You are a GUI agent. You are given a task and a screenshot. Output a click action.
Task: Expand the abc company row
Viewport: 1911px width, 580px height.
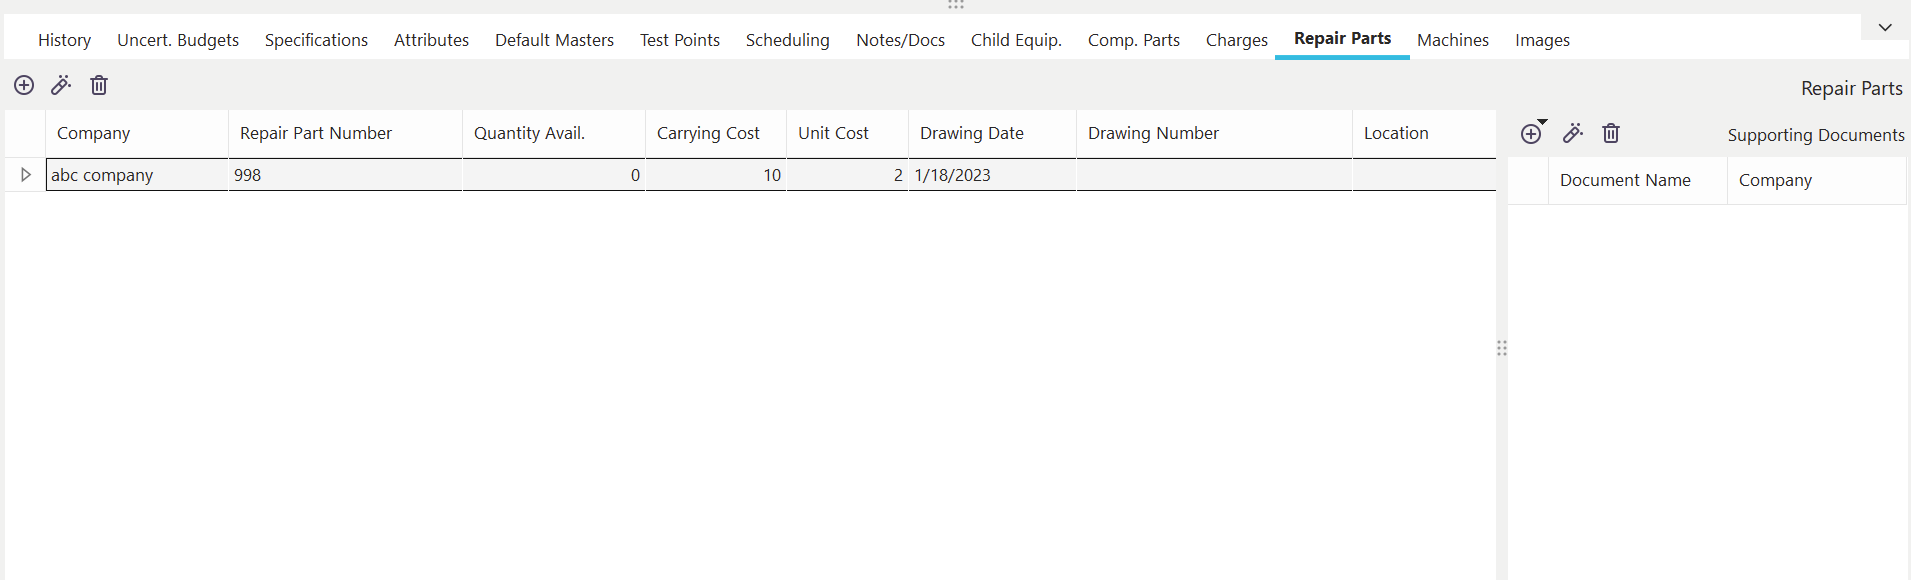tap(26, 175)
